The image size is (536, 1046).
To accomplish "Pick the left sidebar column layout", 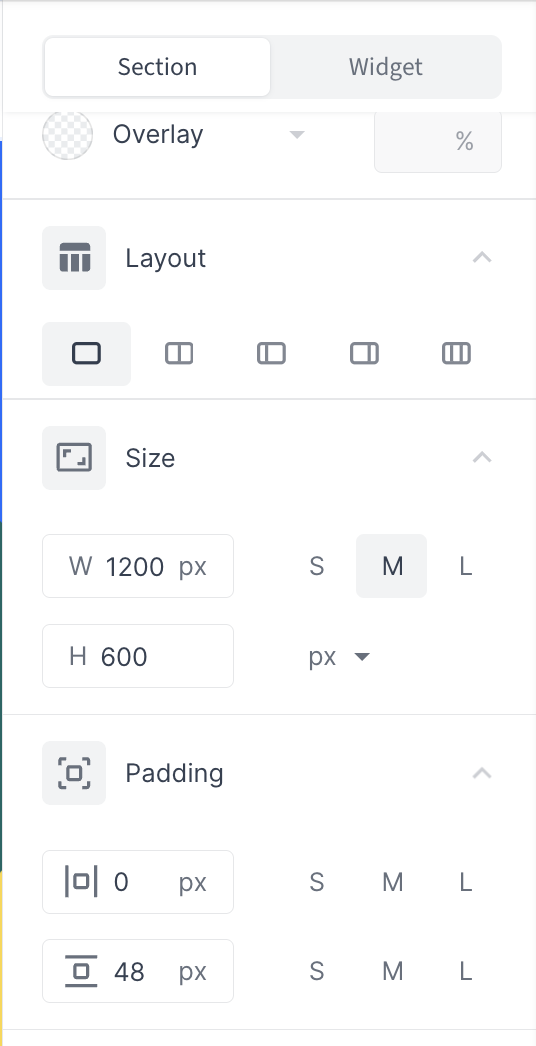I will [x=271, y=354].
